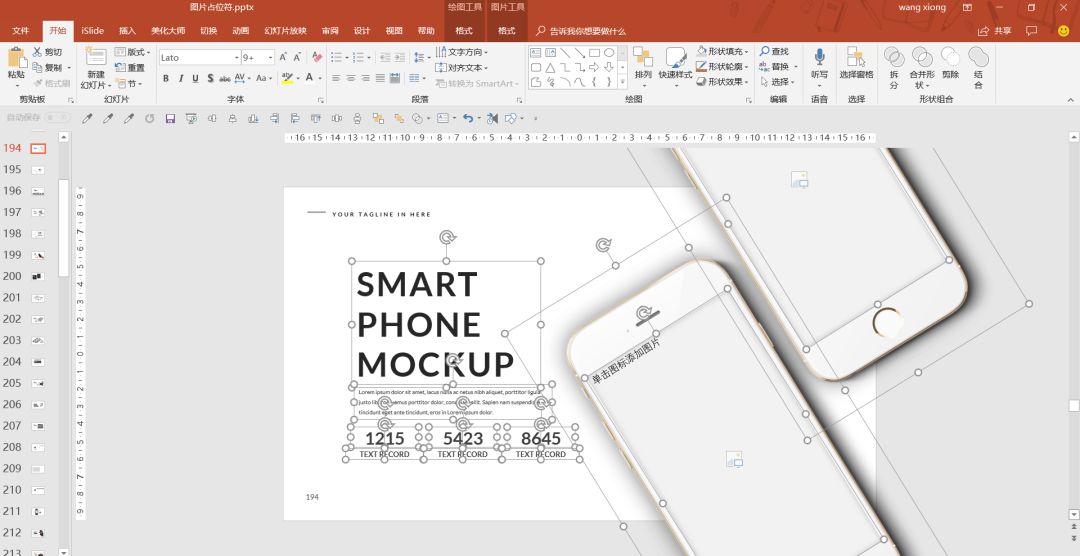Screen dimensions: 1080x556
Task: Select the oval shape in gallery
Action: 609,52
